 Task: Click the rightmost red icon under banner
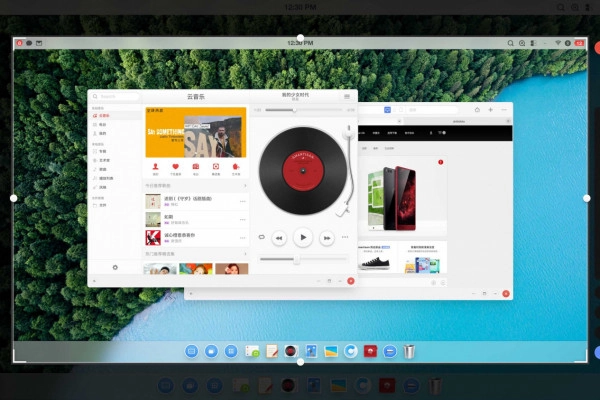coord(236,167)
